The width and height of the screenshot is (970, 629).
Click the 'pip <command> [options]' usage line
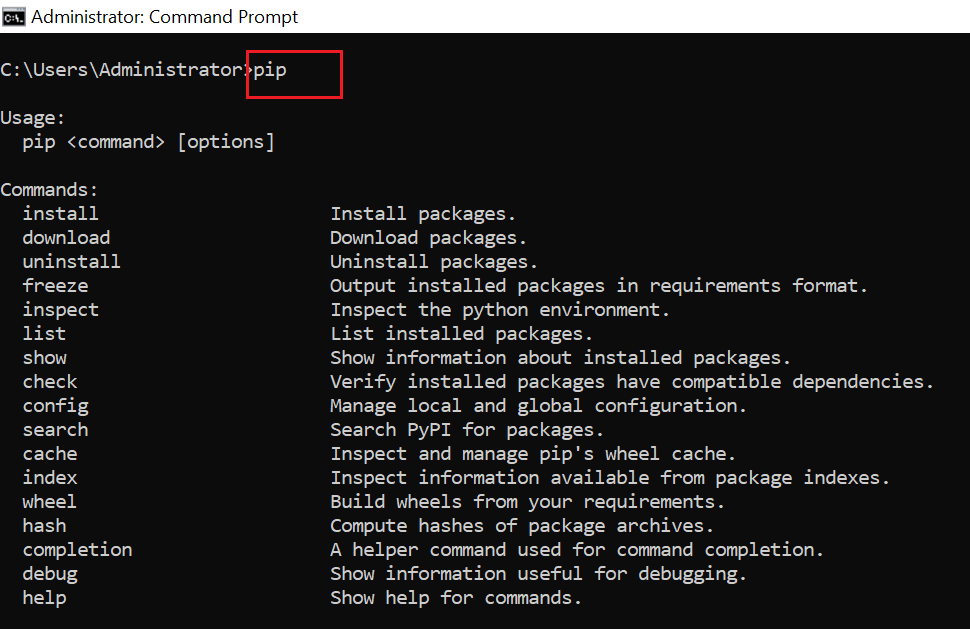coord(148,142)
